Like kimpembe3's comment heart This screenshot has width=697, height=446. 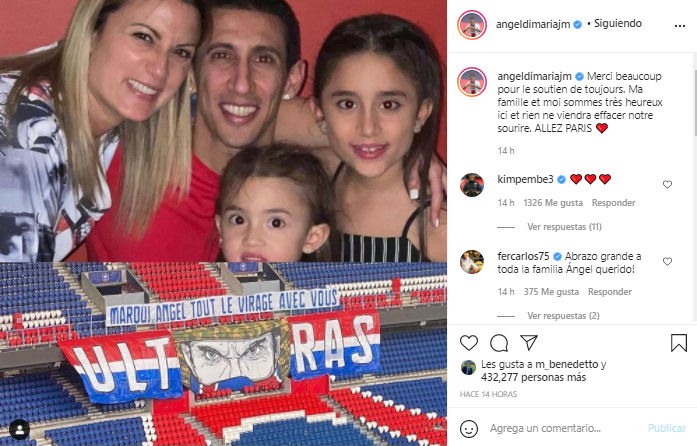click(667, 184)
